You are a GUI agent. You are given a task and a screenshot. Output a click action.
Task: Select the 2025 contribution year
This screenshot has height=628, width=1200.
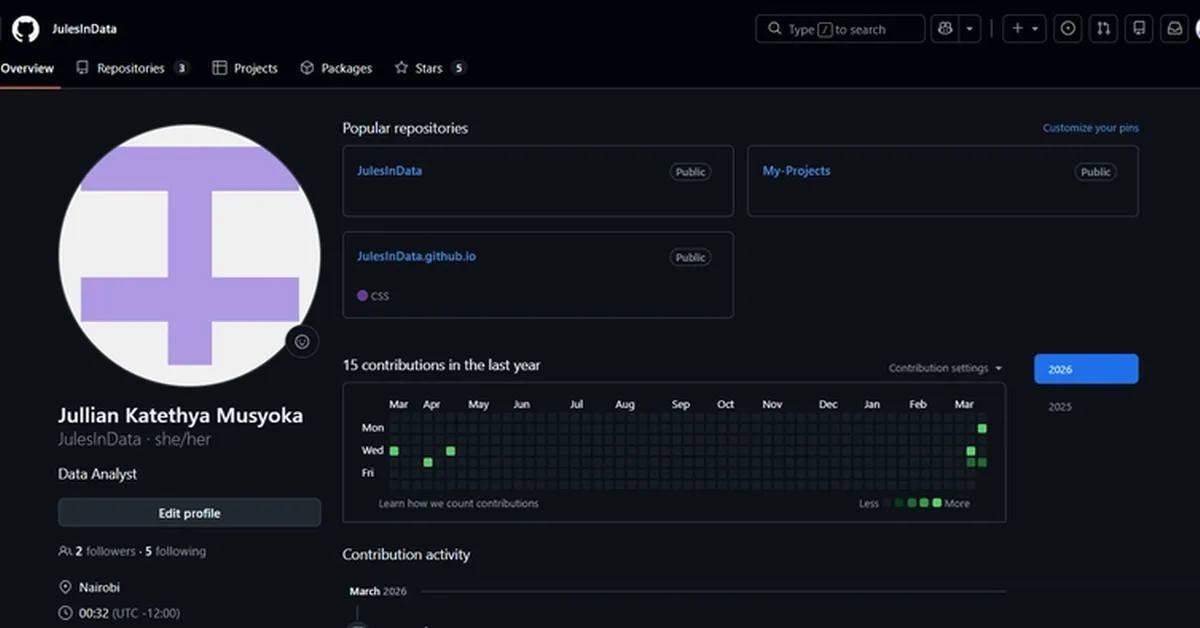[x=1060, y=407]
